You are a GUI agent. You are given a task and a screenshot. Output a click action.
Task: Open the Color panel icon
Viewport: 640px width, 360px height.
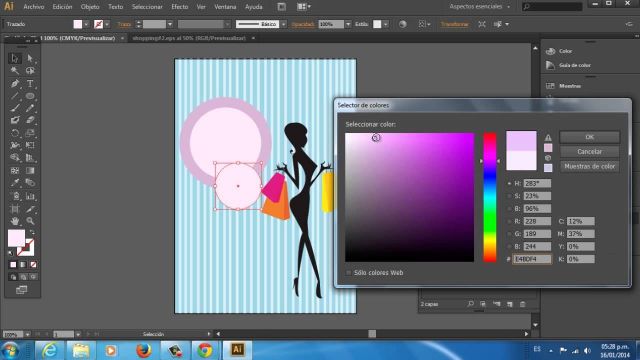tap(550, 51)
